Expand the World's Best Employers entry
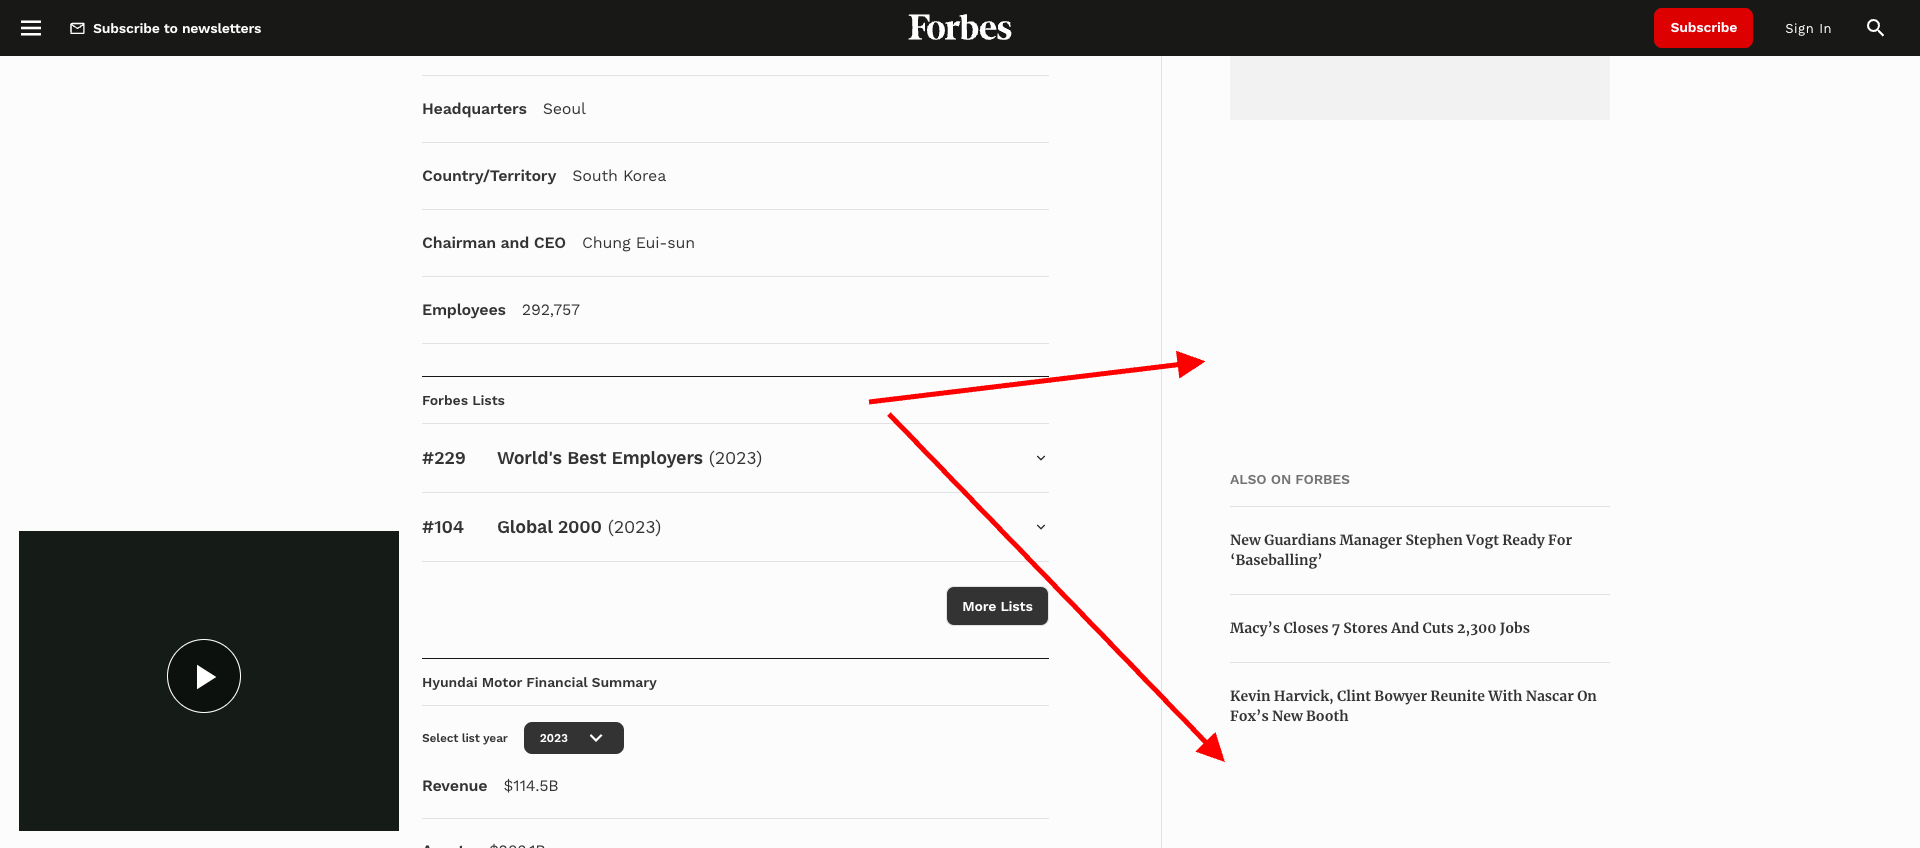Screen dimensions: 1920x848 click(x=1040, y=458)
